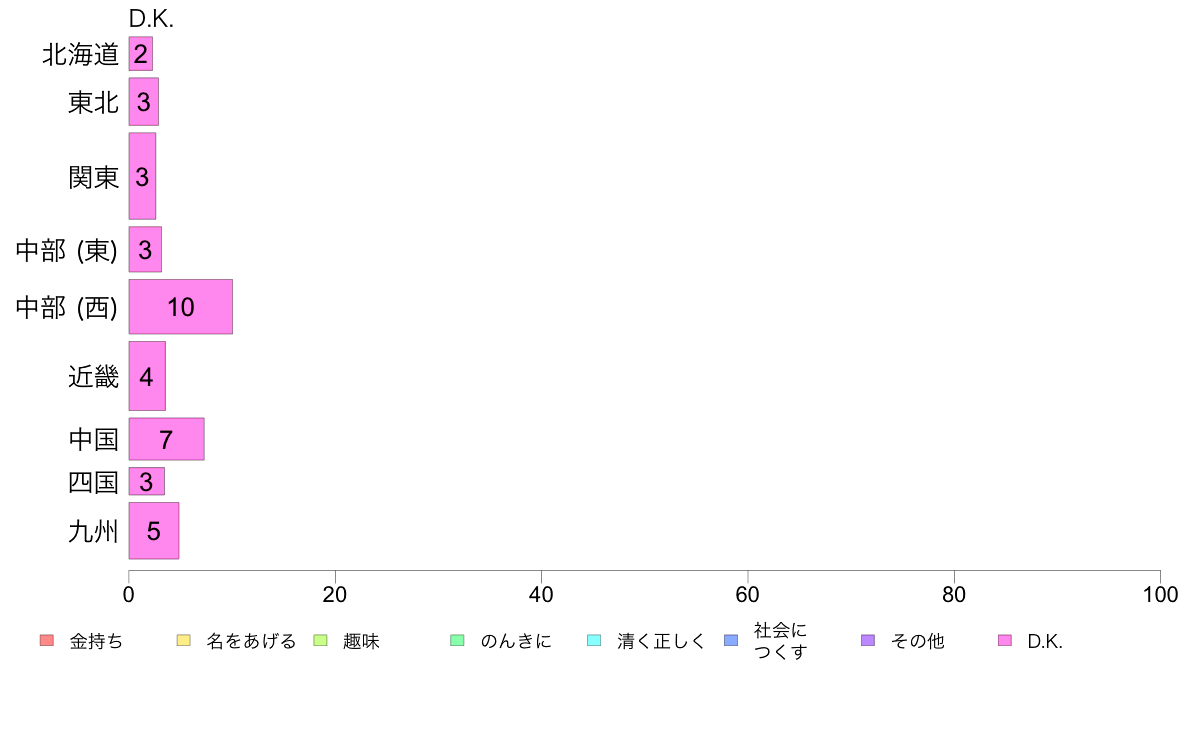
Task: Select the 中部 (西) bar showing 10
Action: 180,307
